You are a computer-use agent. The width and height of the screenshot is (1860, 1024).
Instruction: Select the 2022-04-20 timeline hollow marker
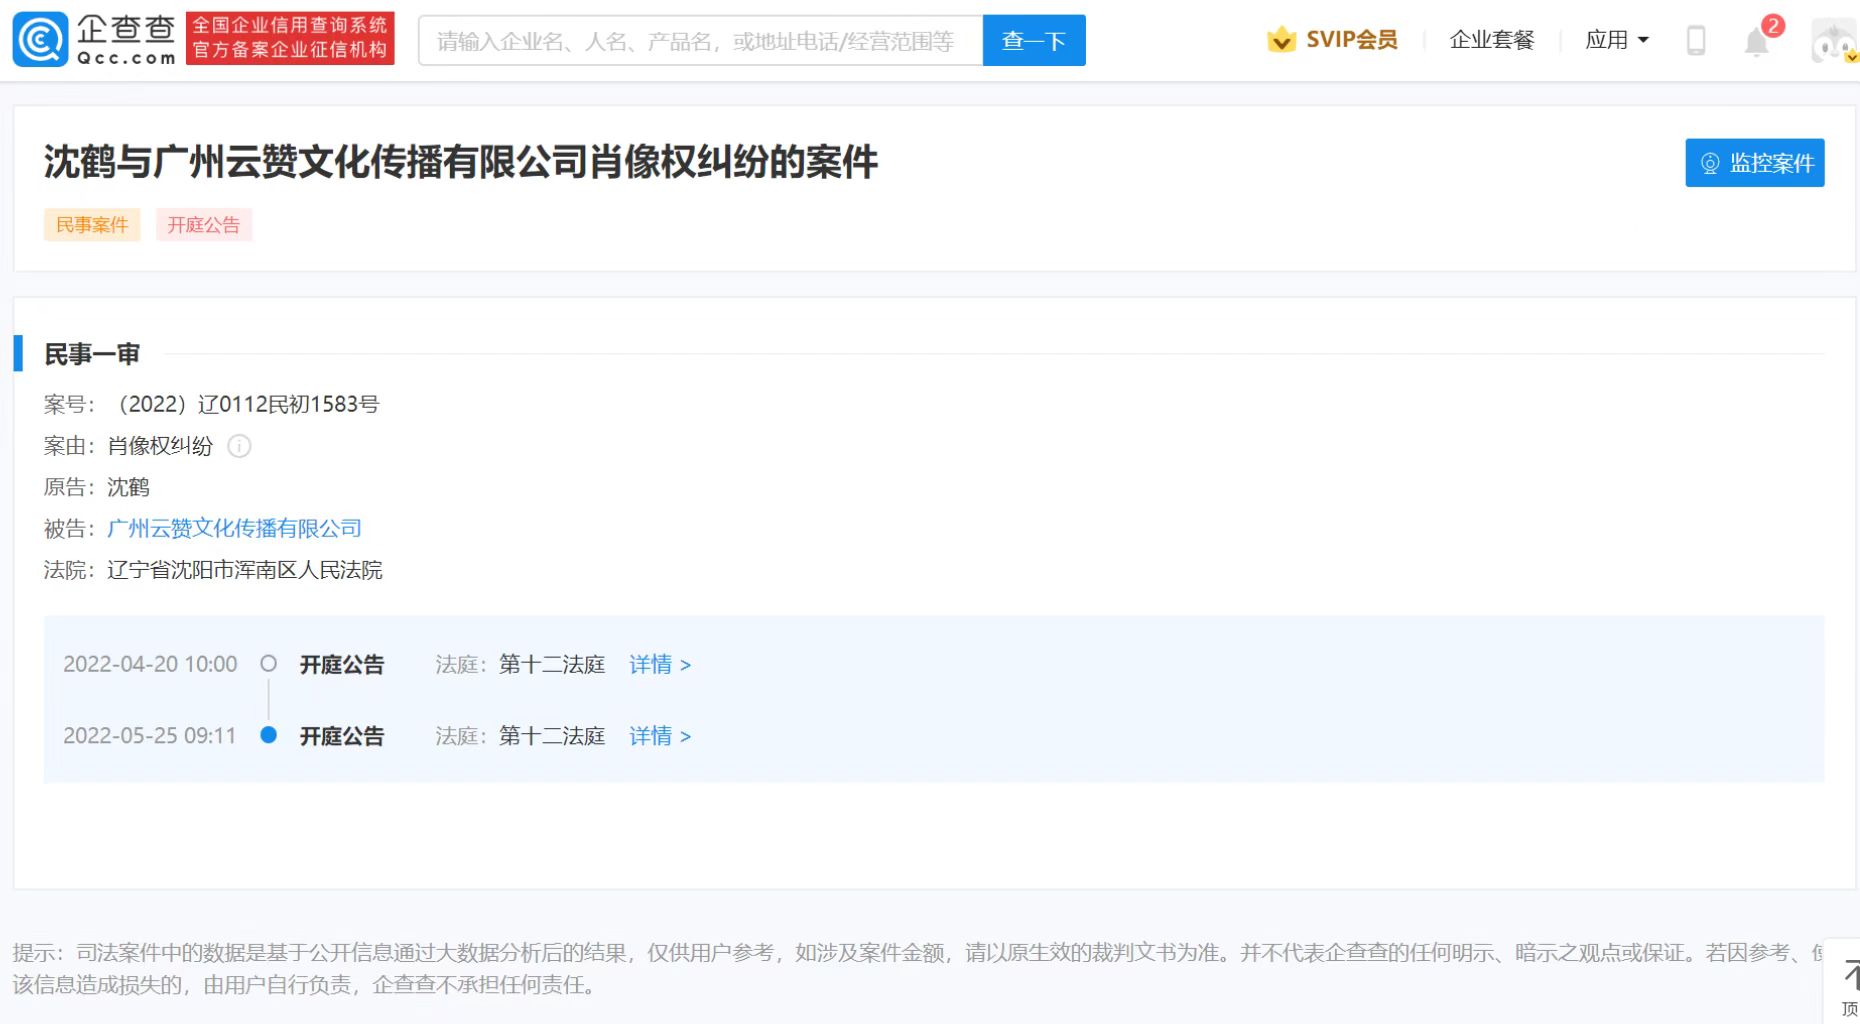point(268,663)
